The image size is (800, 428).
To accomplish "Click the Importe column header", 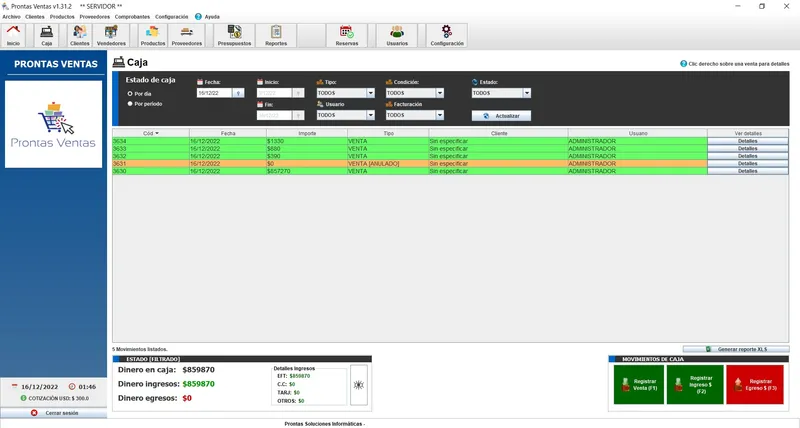I will click(307, 133).
